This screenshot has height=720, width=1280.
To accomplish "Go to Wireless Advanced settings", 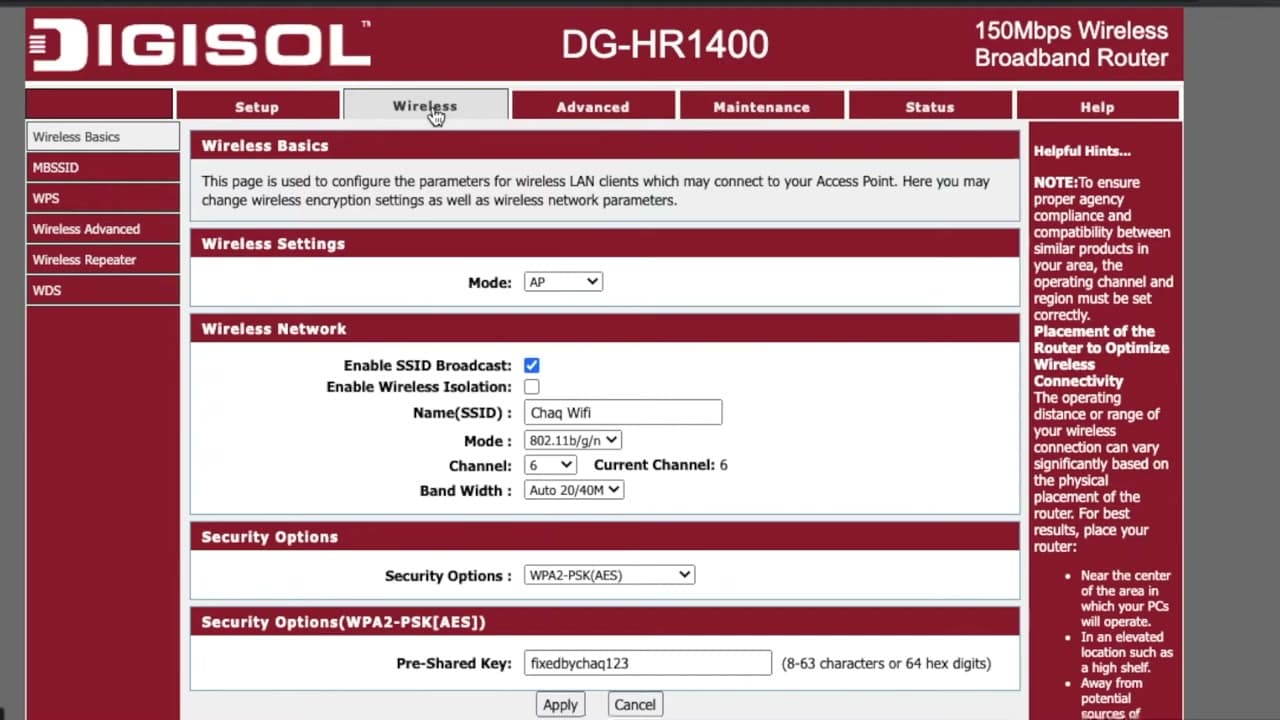I will tap(103, 229).
